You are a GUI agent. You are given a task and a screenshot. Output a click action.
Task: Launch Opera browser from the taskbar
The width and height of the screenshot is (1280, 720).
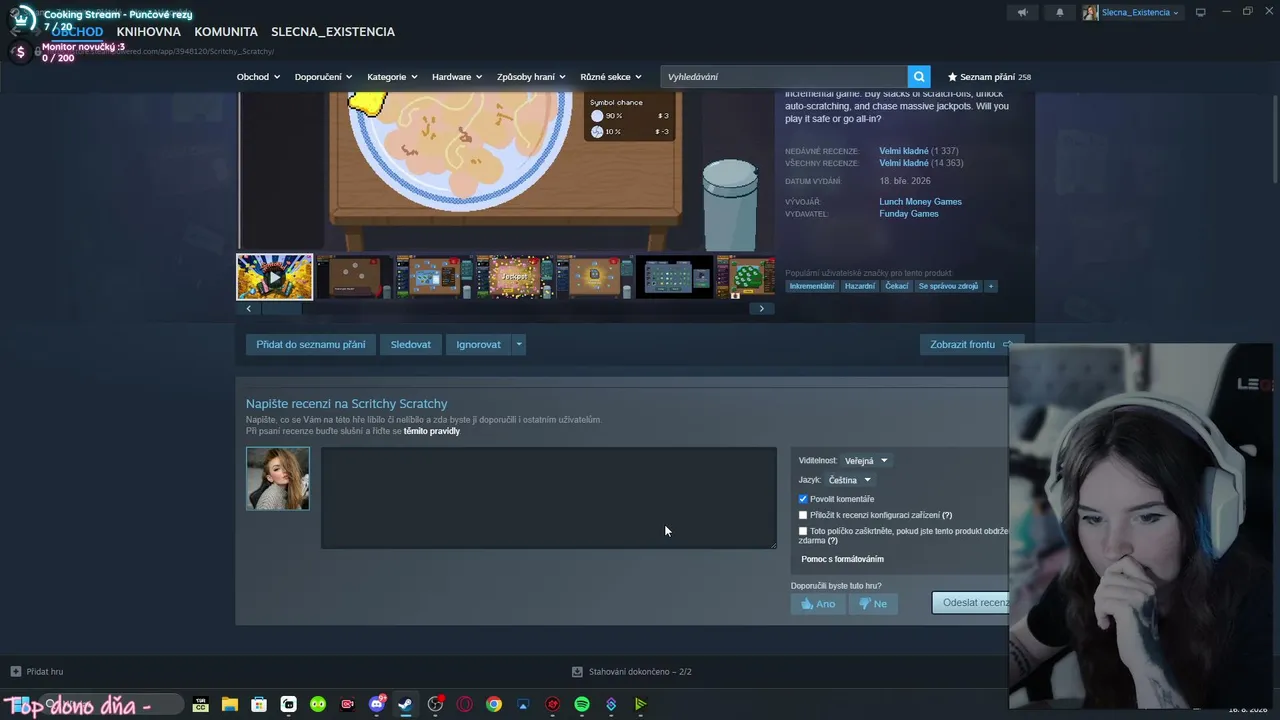point(465,704)
